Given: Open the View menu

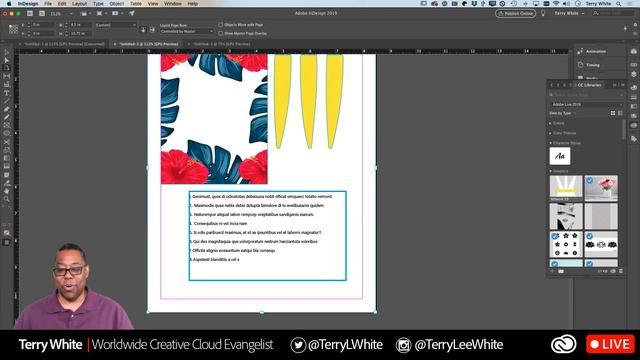Looking at the screenshot, I should (x=153, y=4).
